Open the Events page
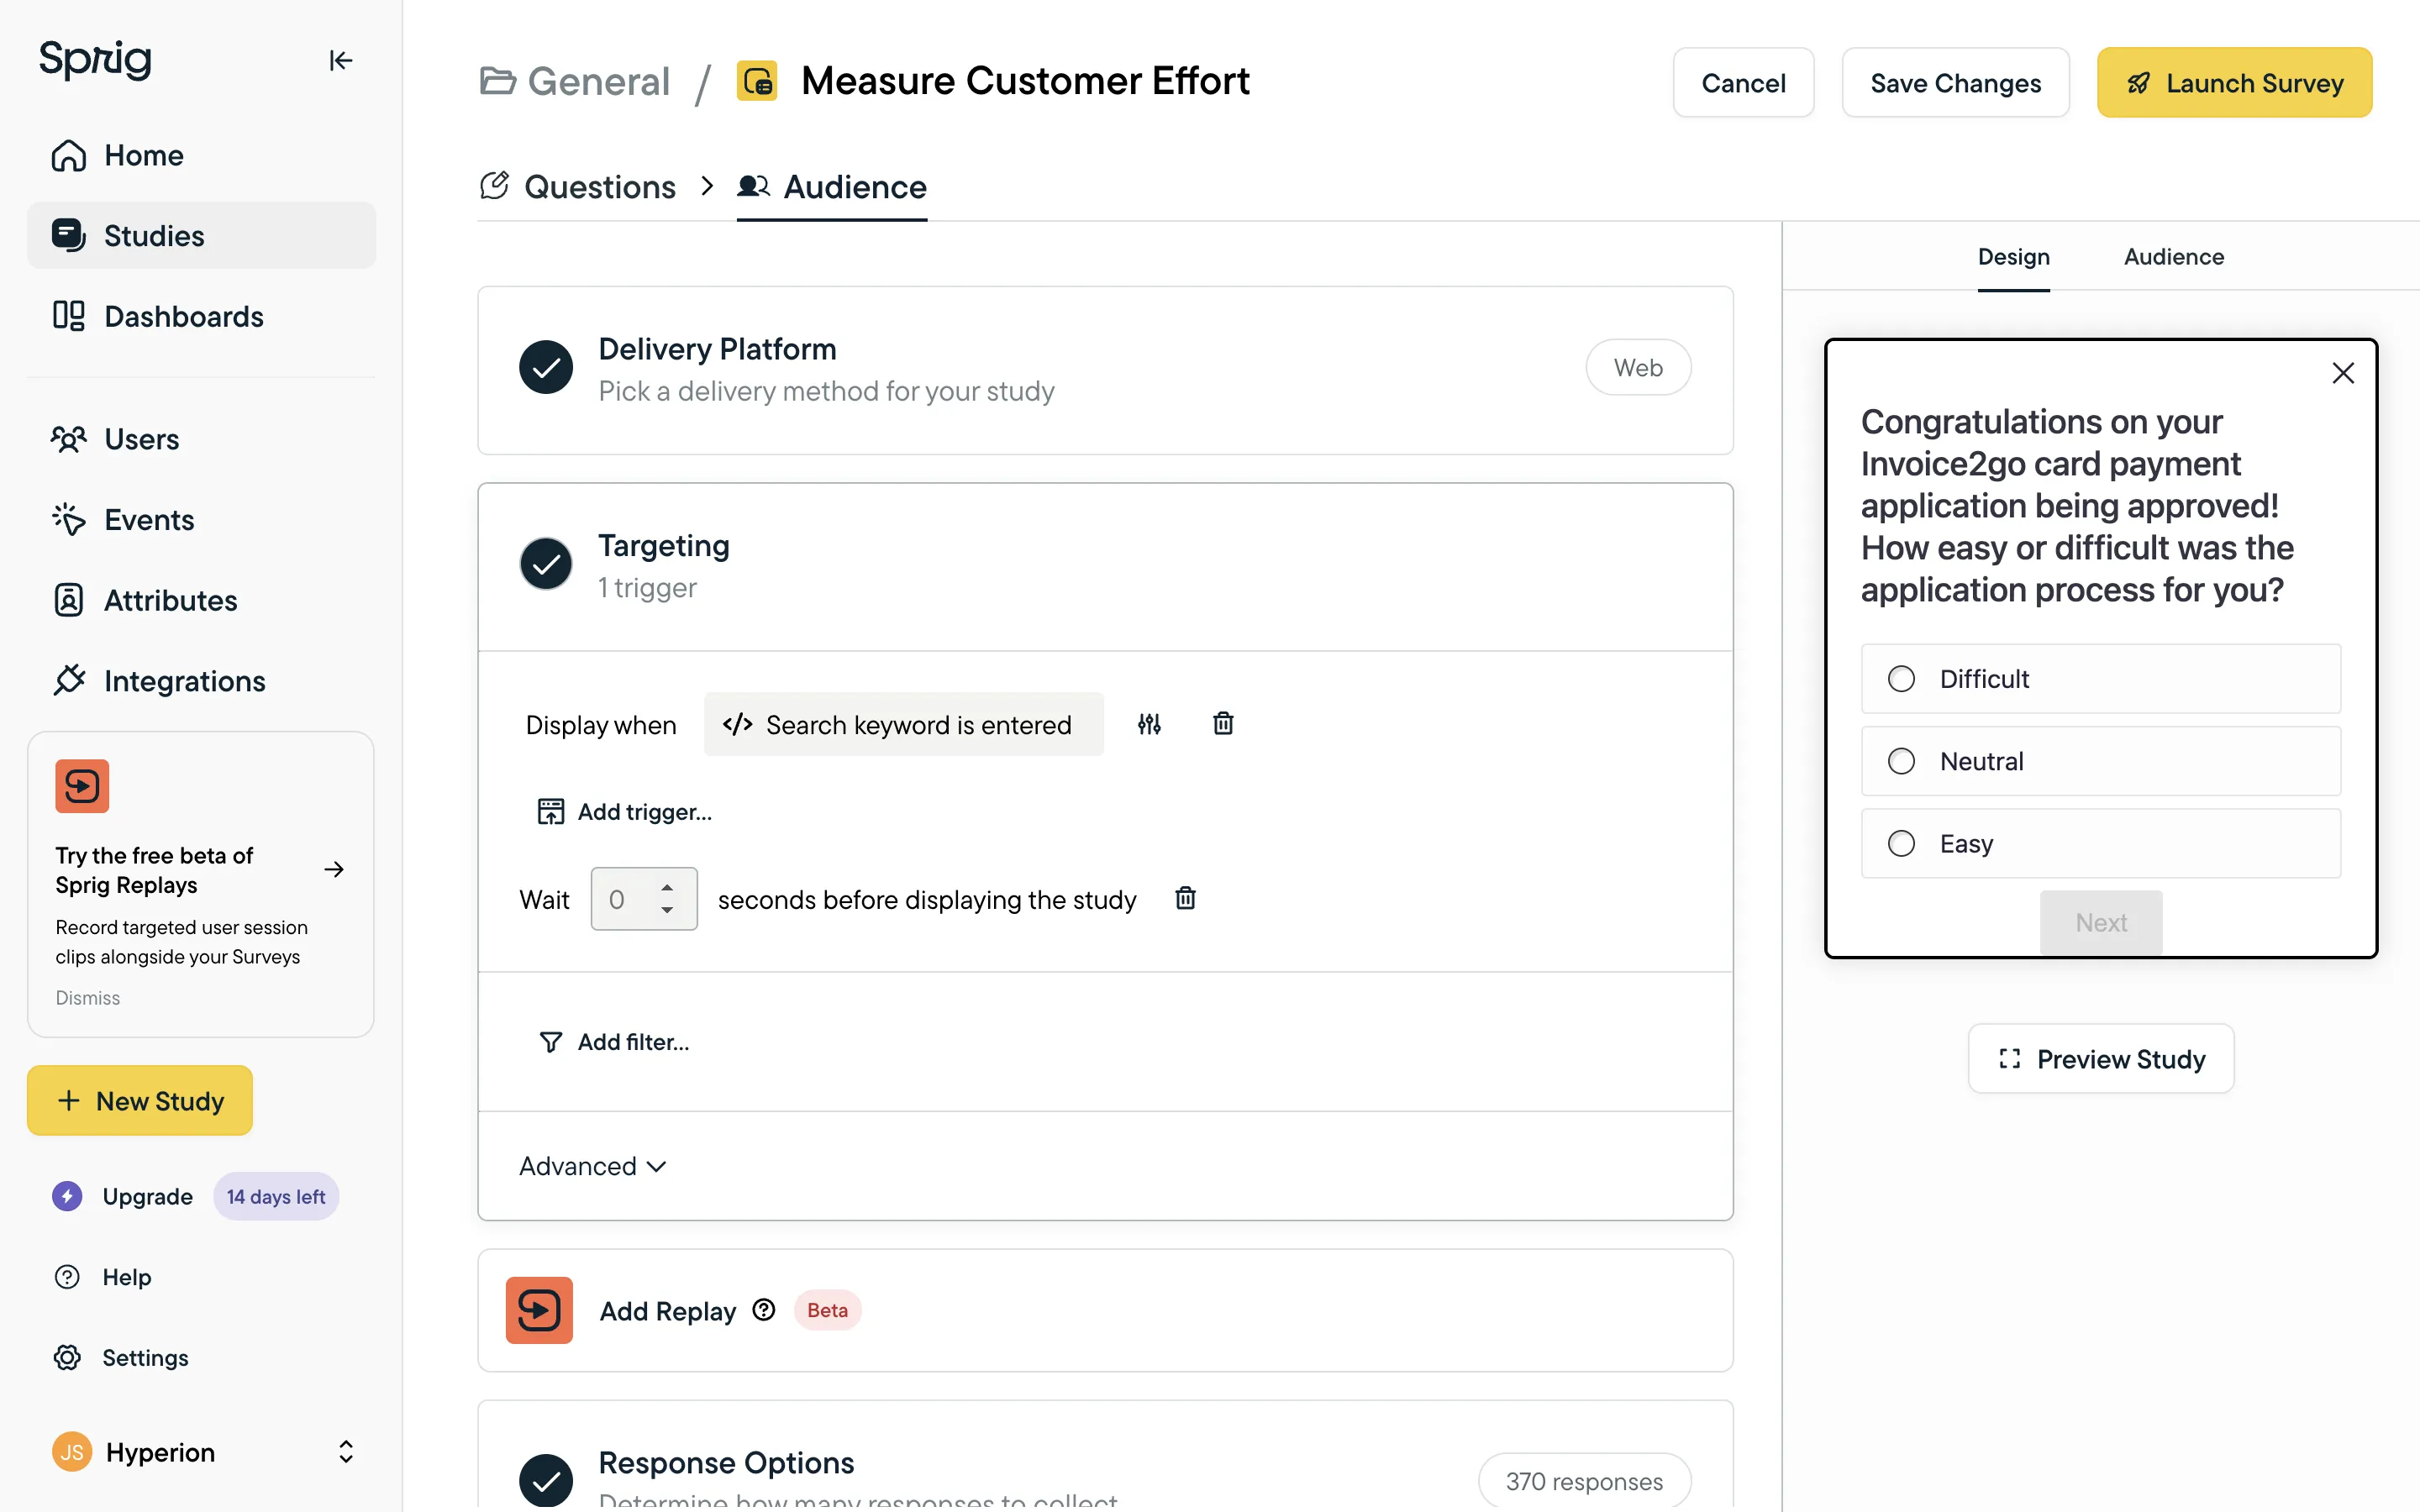 [x=149, y=520]
